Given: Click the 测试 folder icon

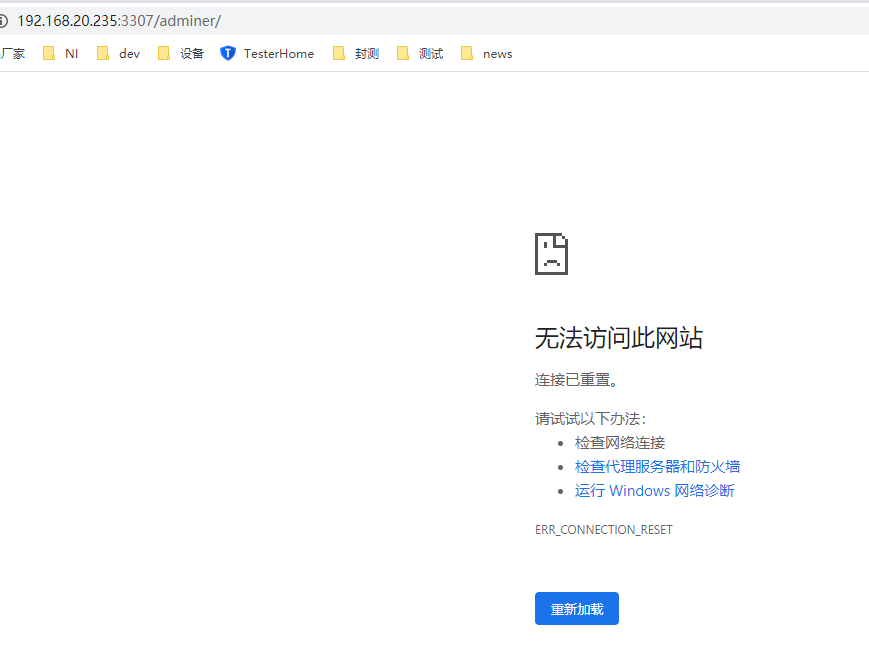Looking at the screenshot, I should 403,54.
